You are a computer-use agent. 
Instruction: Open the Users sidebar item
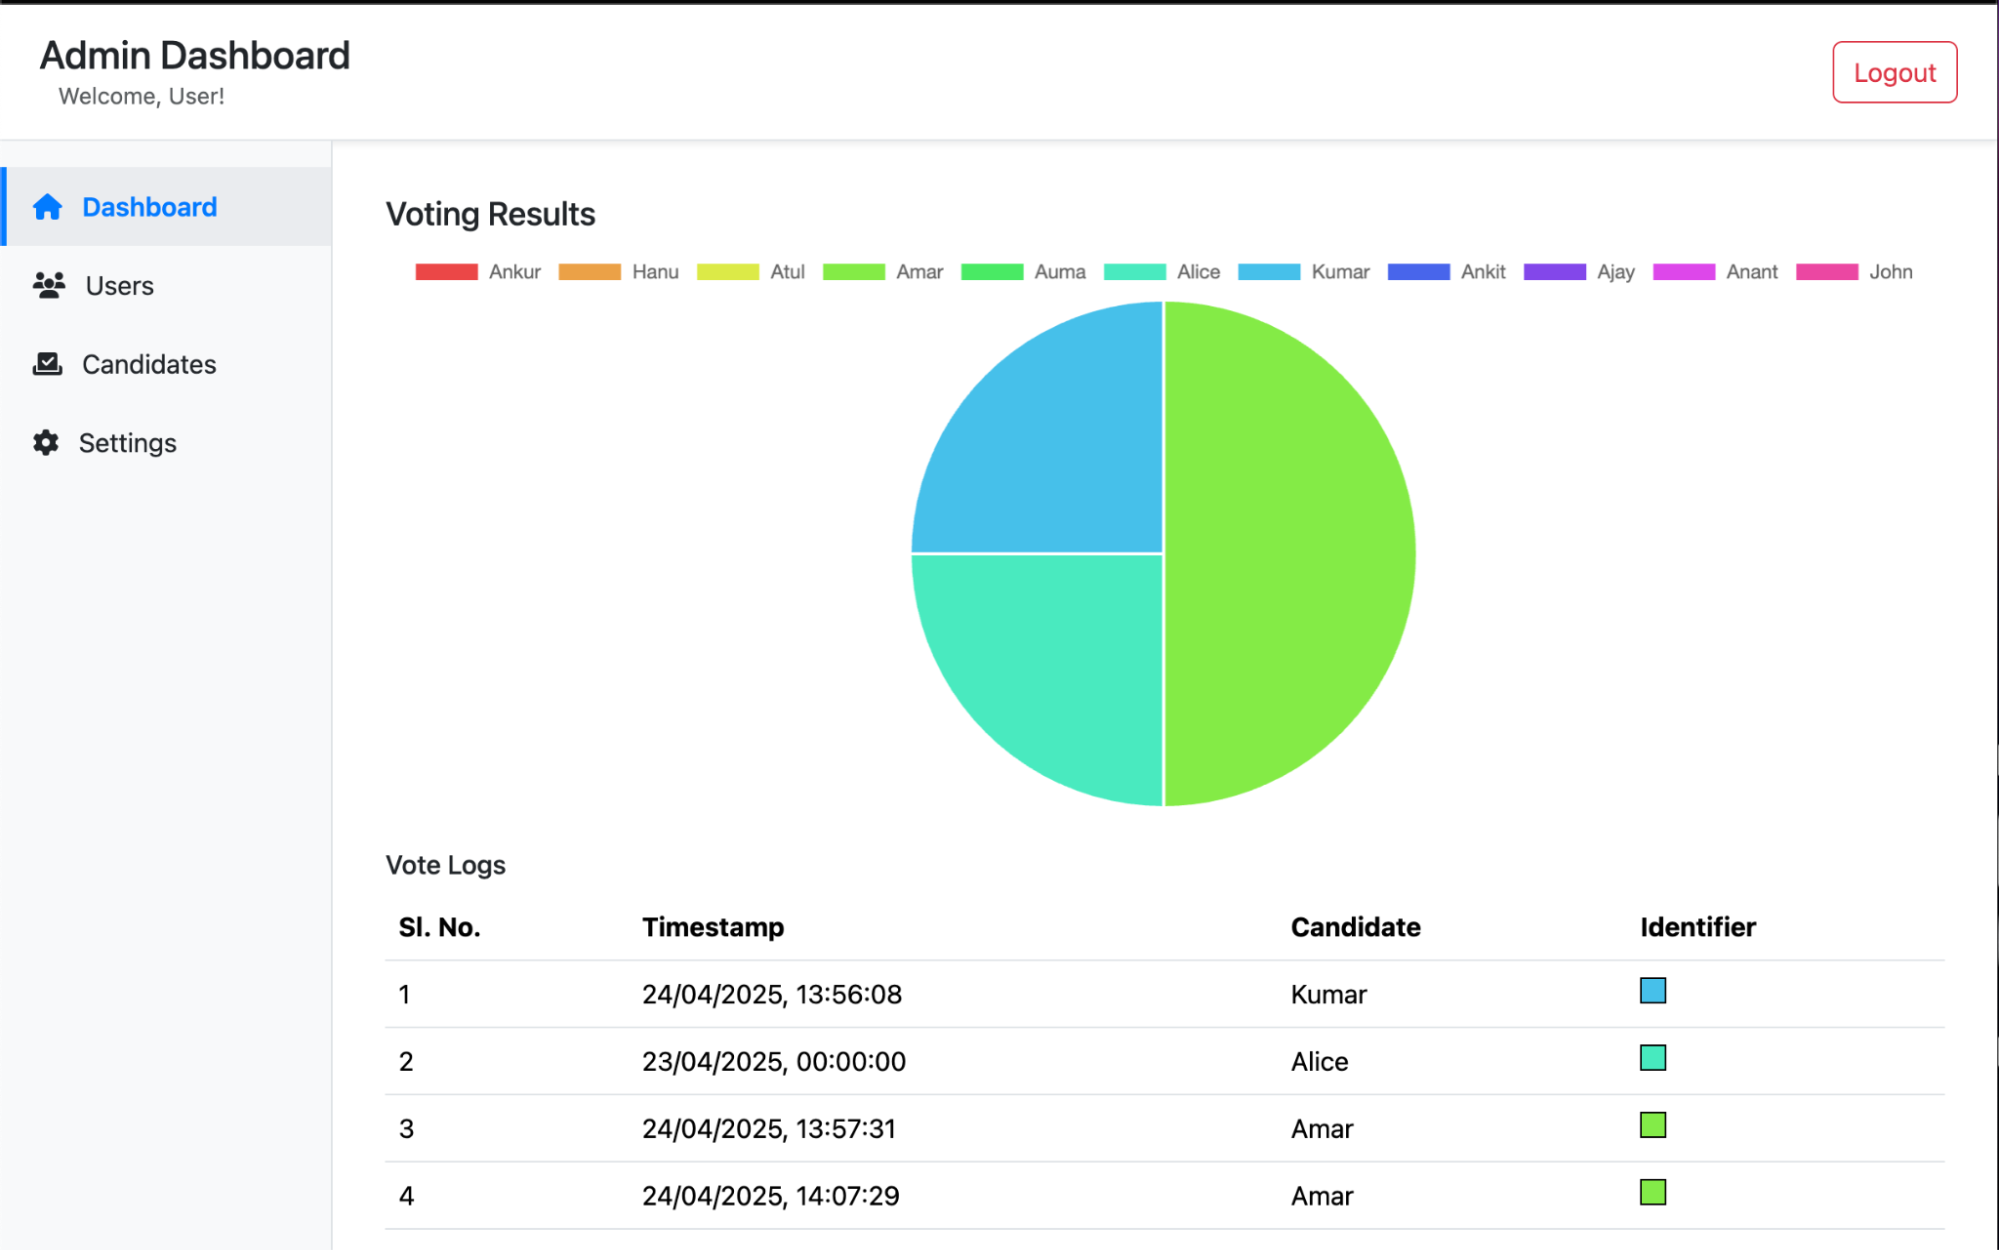[119, 286]
